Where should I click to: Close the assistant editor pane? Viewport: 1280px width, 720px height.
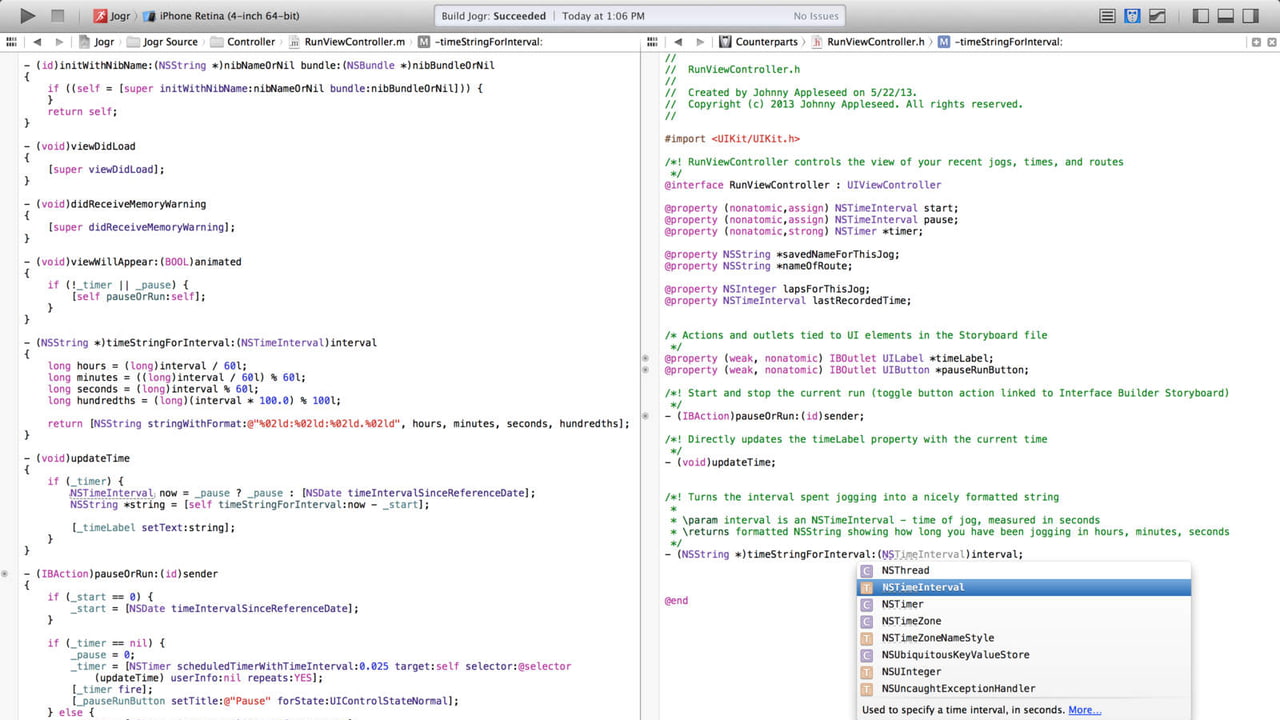1271,42
